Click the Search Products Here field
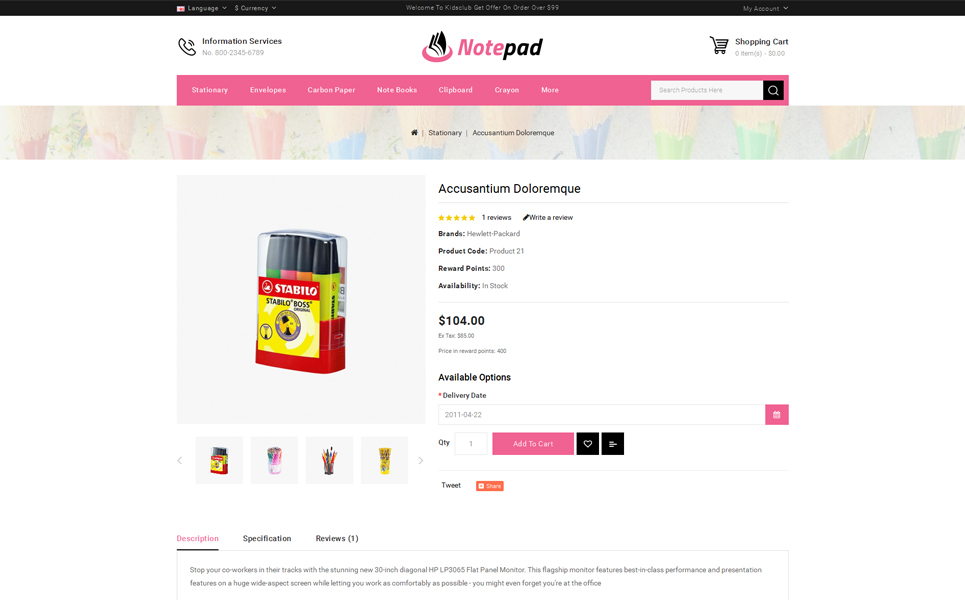The width and height of the screenshot is (965, 600). [707, 90]
